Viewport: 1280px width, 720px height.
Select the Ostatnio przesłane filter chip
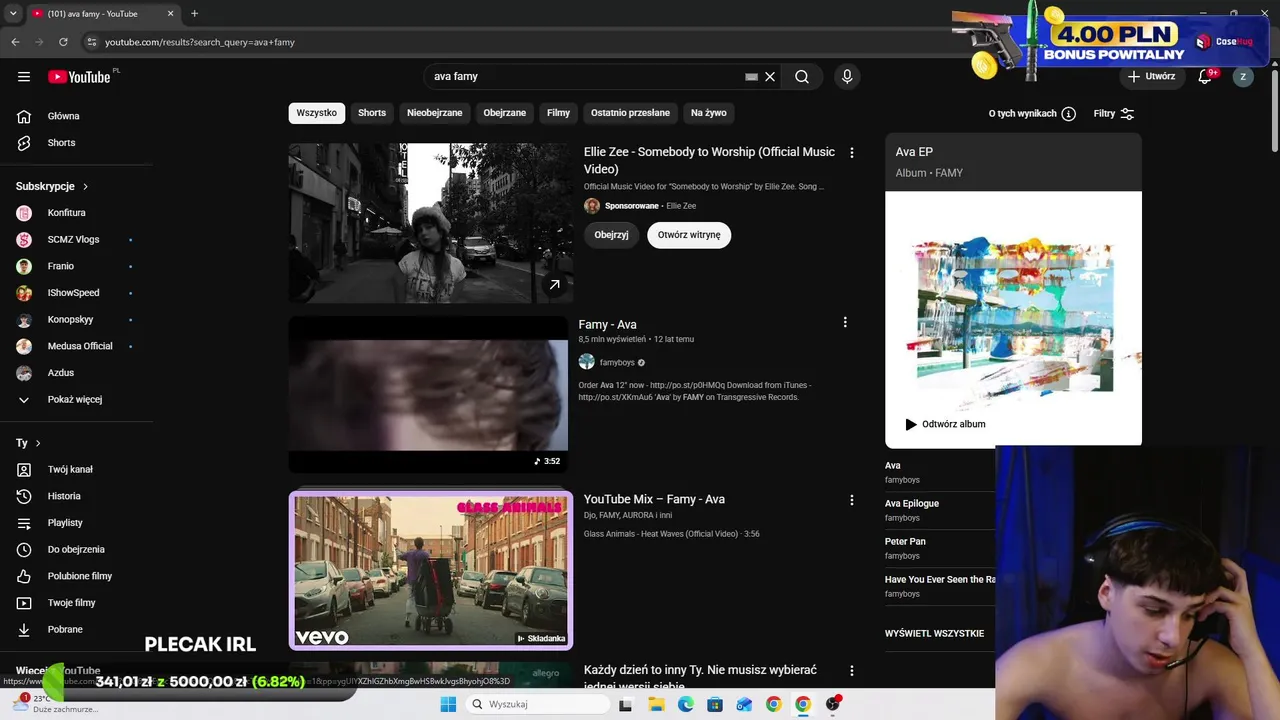[x=630, y=113]
